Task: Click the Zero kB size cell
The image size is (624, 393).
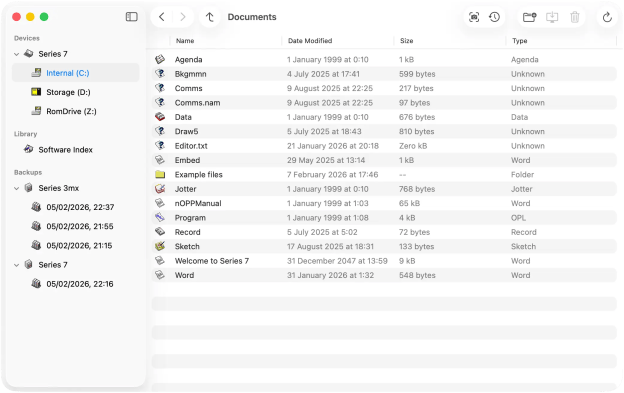Action: 413,146
